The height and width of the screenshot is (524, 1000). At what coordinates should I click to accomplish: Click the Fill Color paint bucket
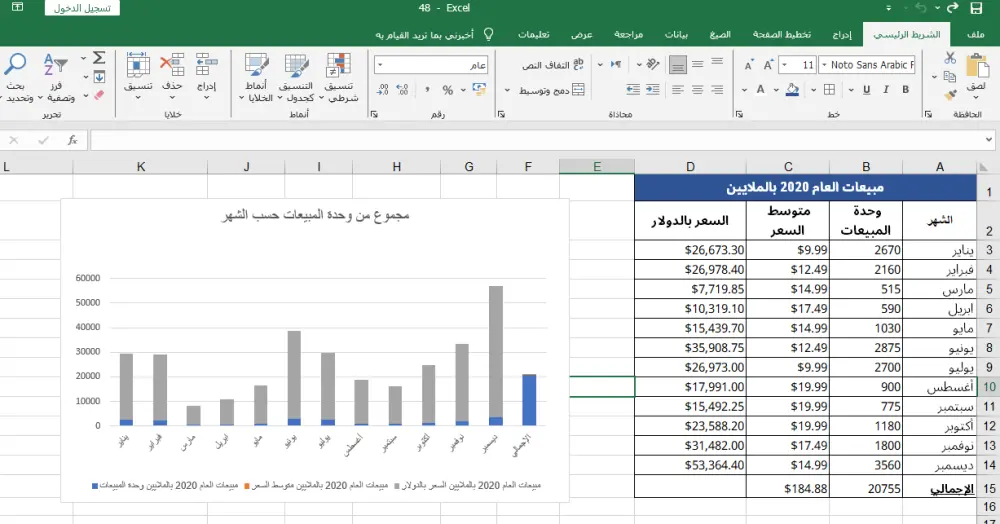click(x=793, y=90)
